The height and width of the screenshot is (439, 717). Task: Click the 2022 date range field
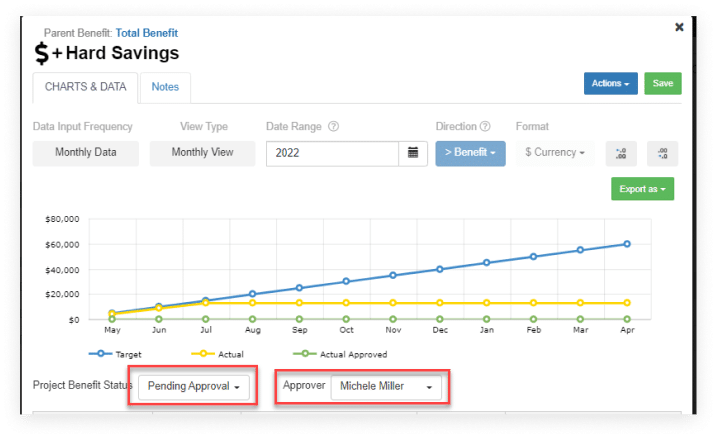[x=332, y=153]
